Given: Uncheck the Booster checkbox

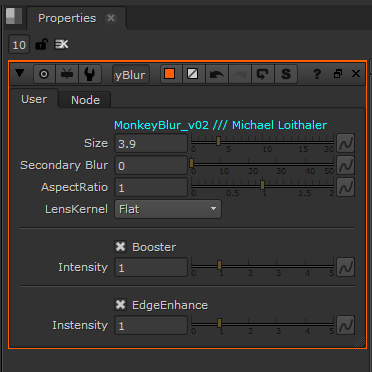Looking at the screenshot, I should 120,247.
